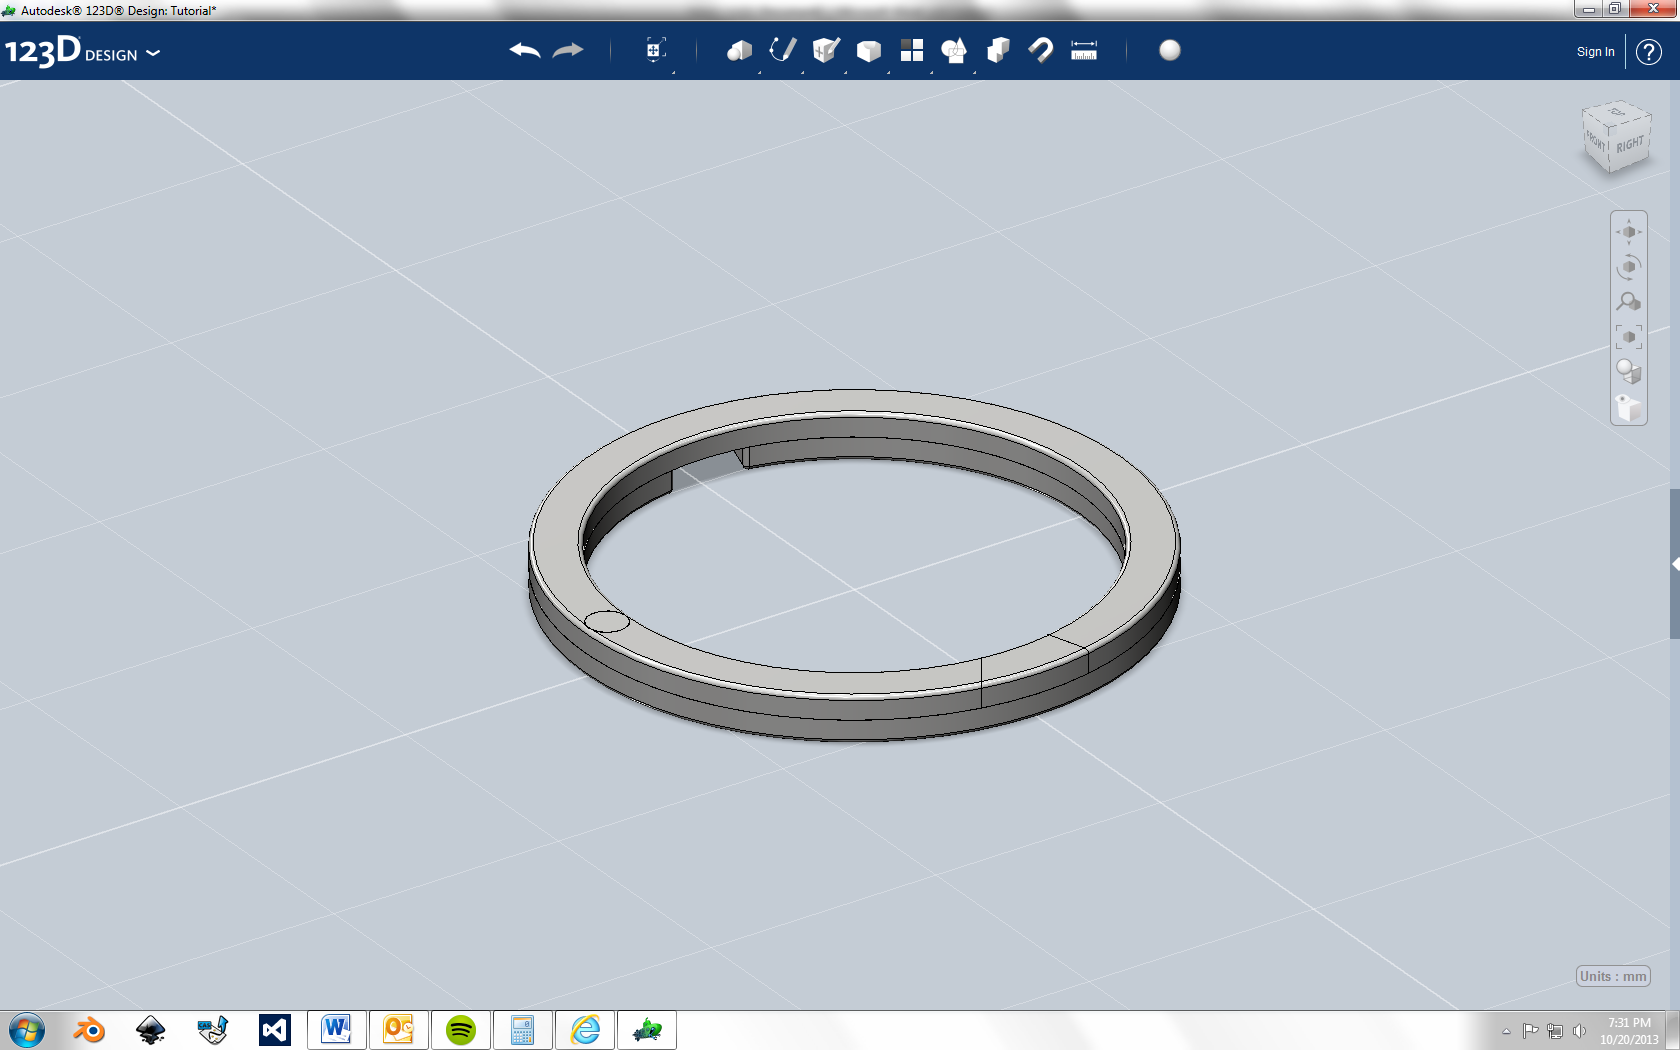
Task: Select the Modify tool
Action: point(867,49)
